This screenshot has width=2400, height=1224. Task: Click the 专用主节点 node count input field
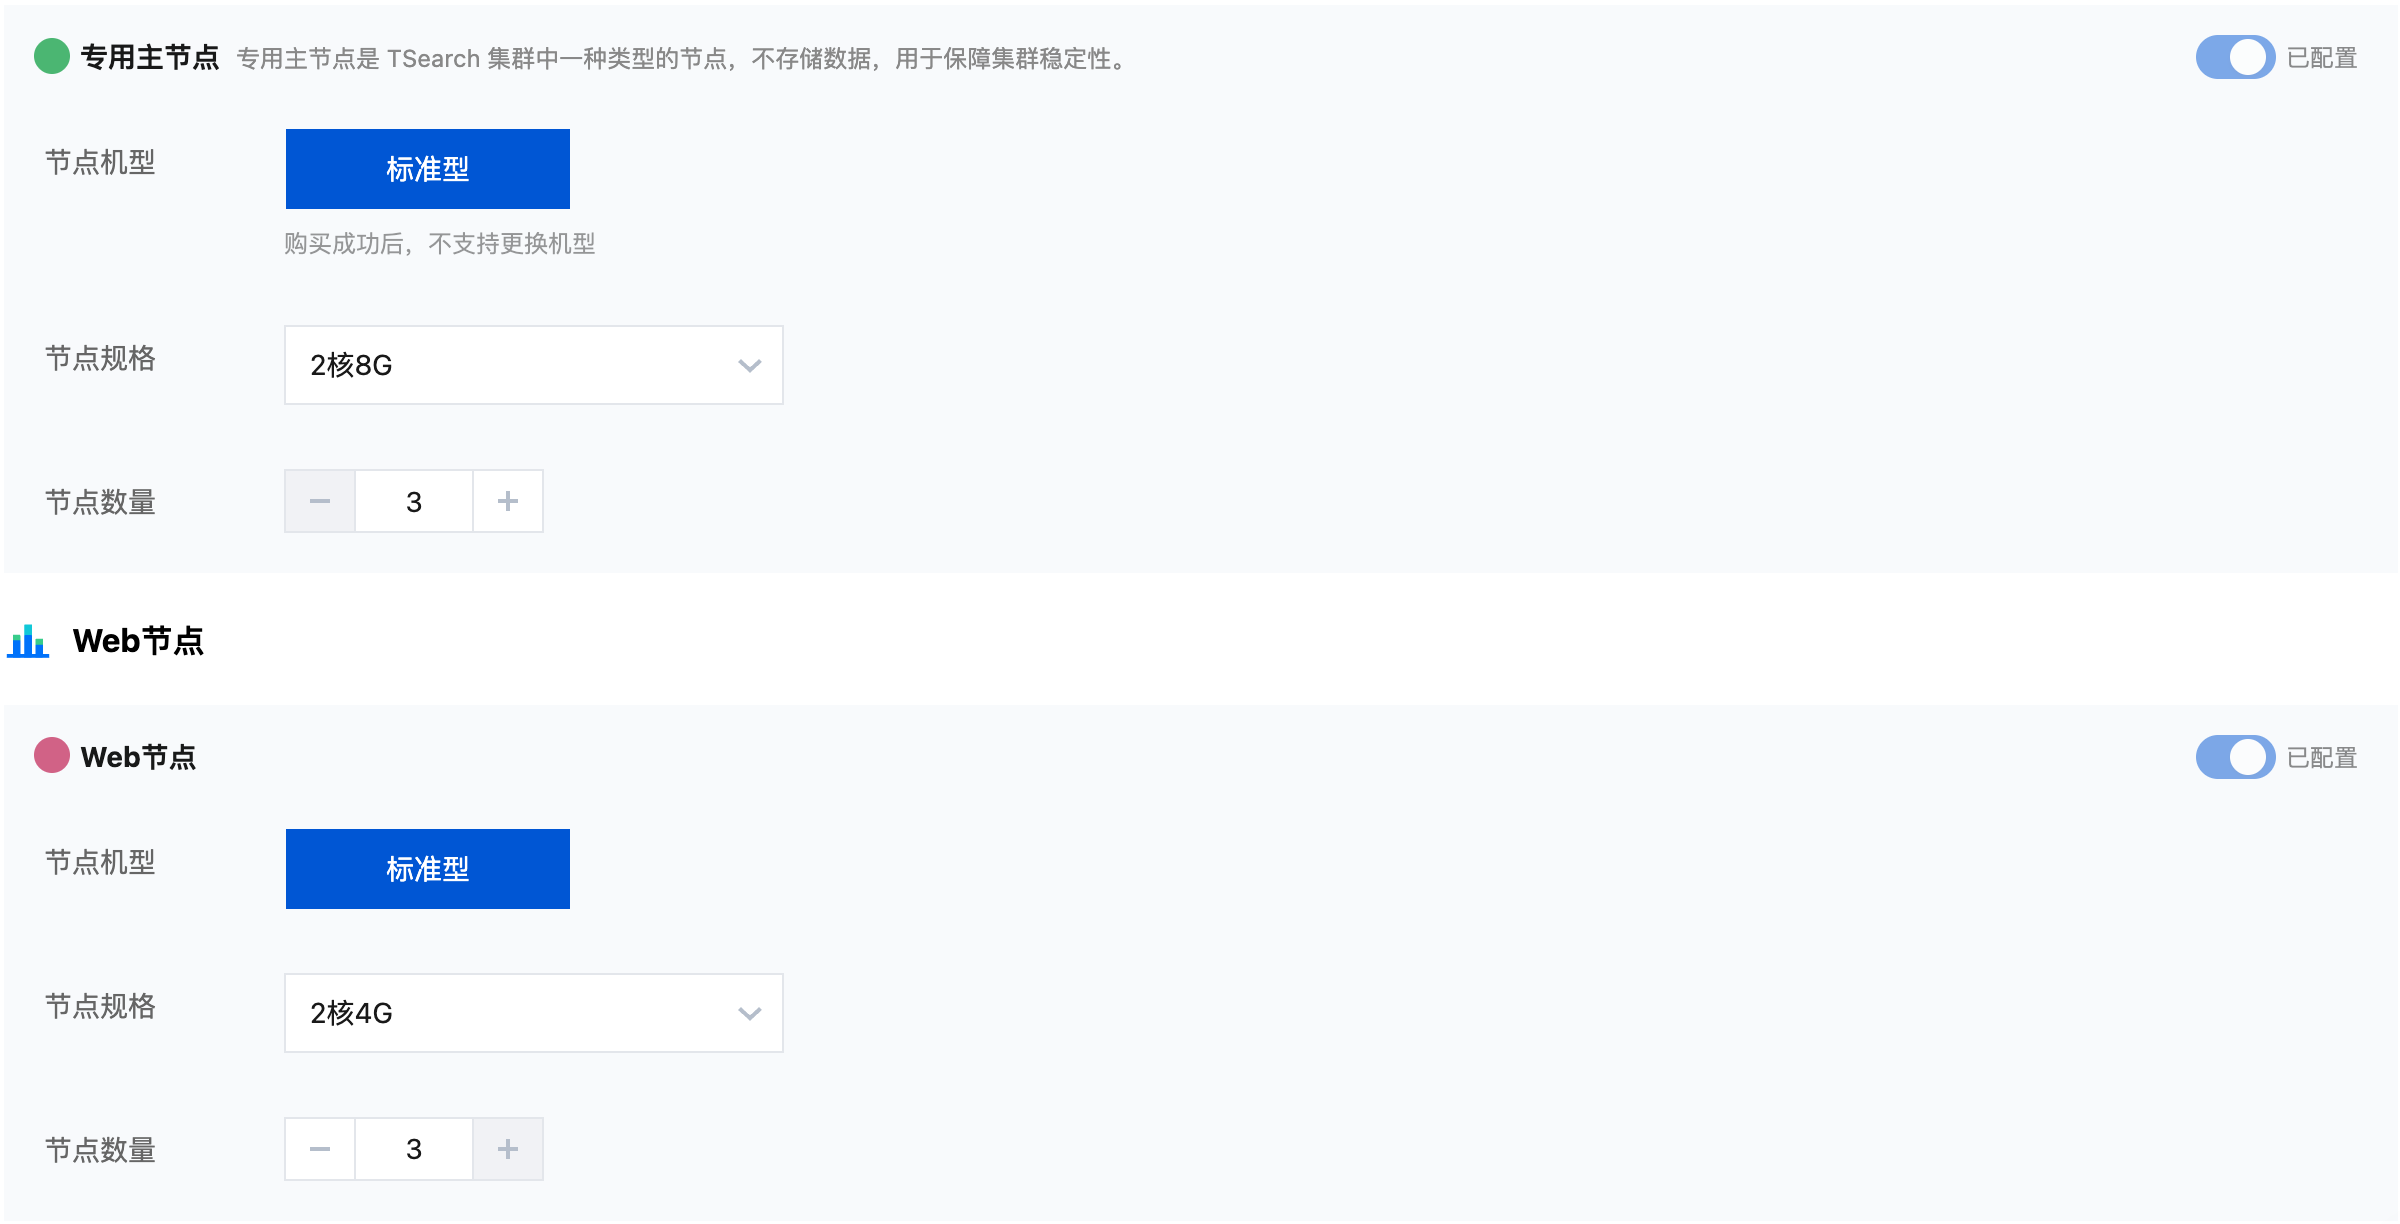tap(414, 501)
